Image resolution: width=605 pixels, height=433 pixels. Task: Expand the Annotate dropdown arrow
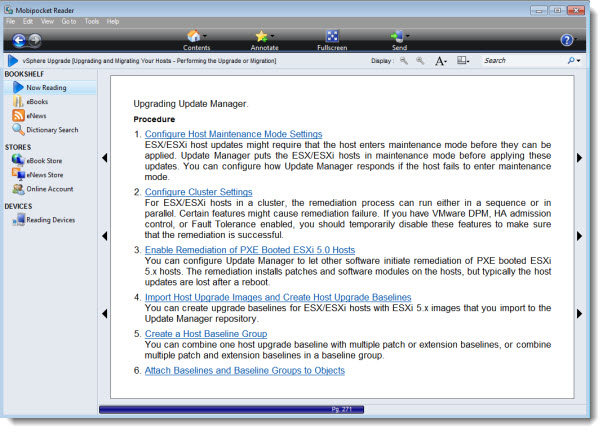click(272, 36)
